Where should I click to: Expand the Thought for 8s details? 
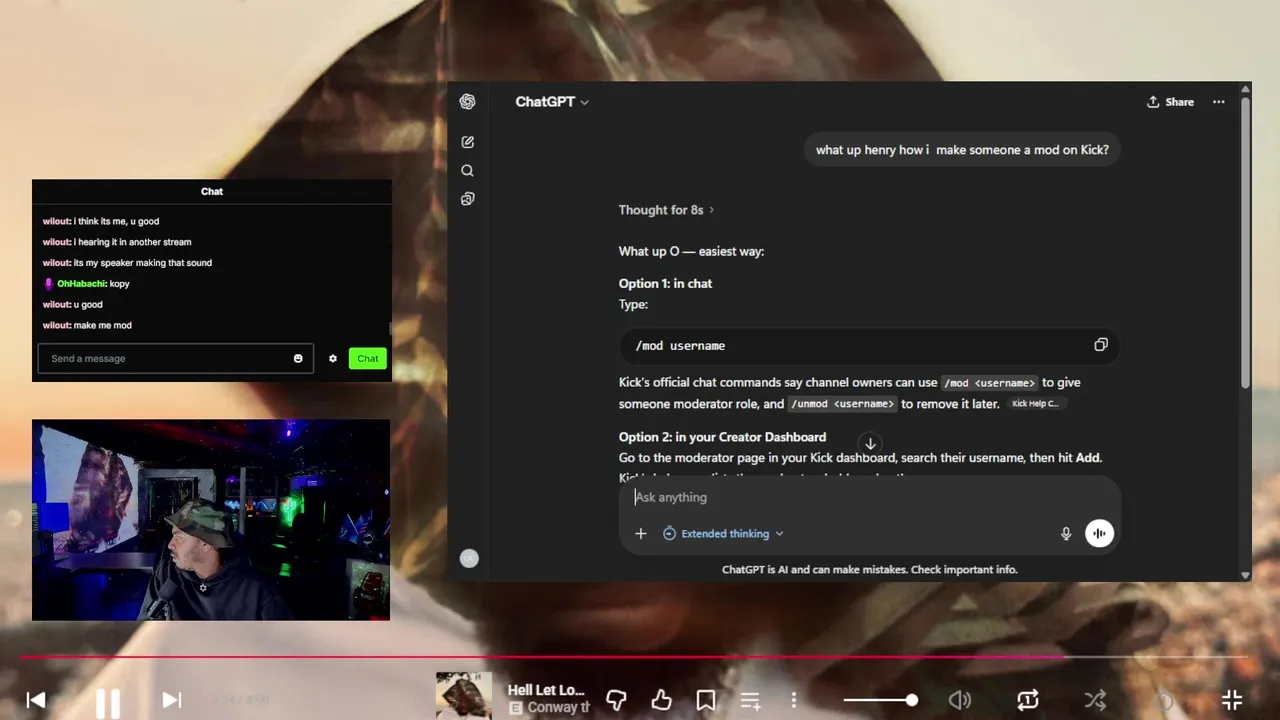[666, 210]
